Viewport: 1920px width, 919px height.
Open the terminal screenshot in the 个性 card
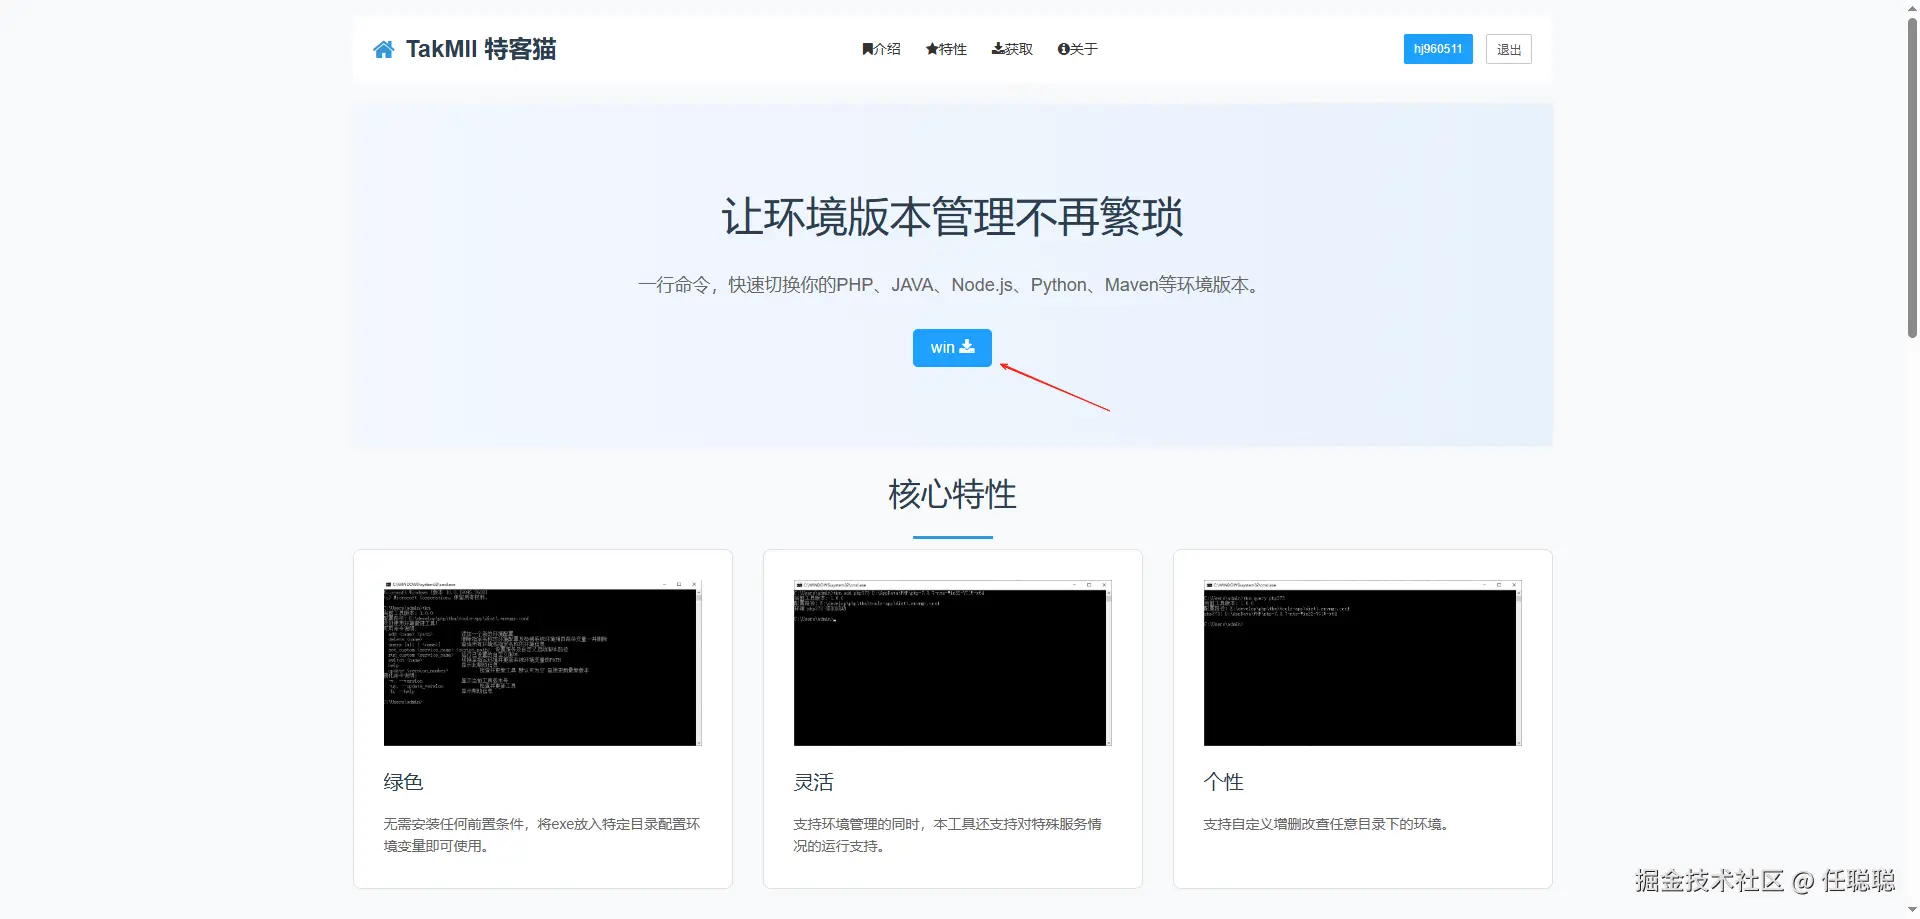[1361, 662]
